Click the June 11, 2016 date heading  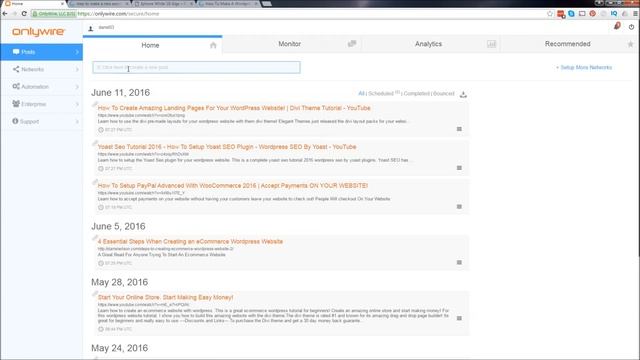click(x=120, y=93)
